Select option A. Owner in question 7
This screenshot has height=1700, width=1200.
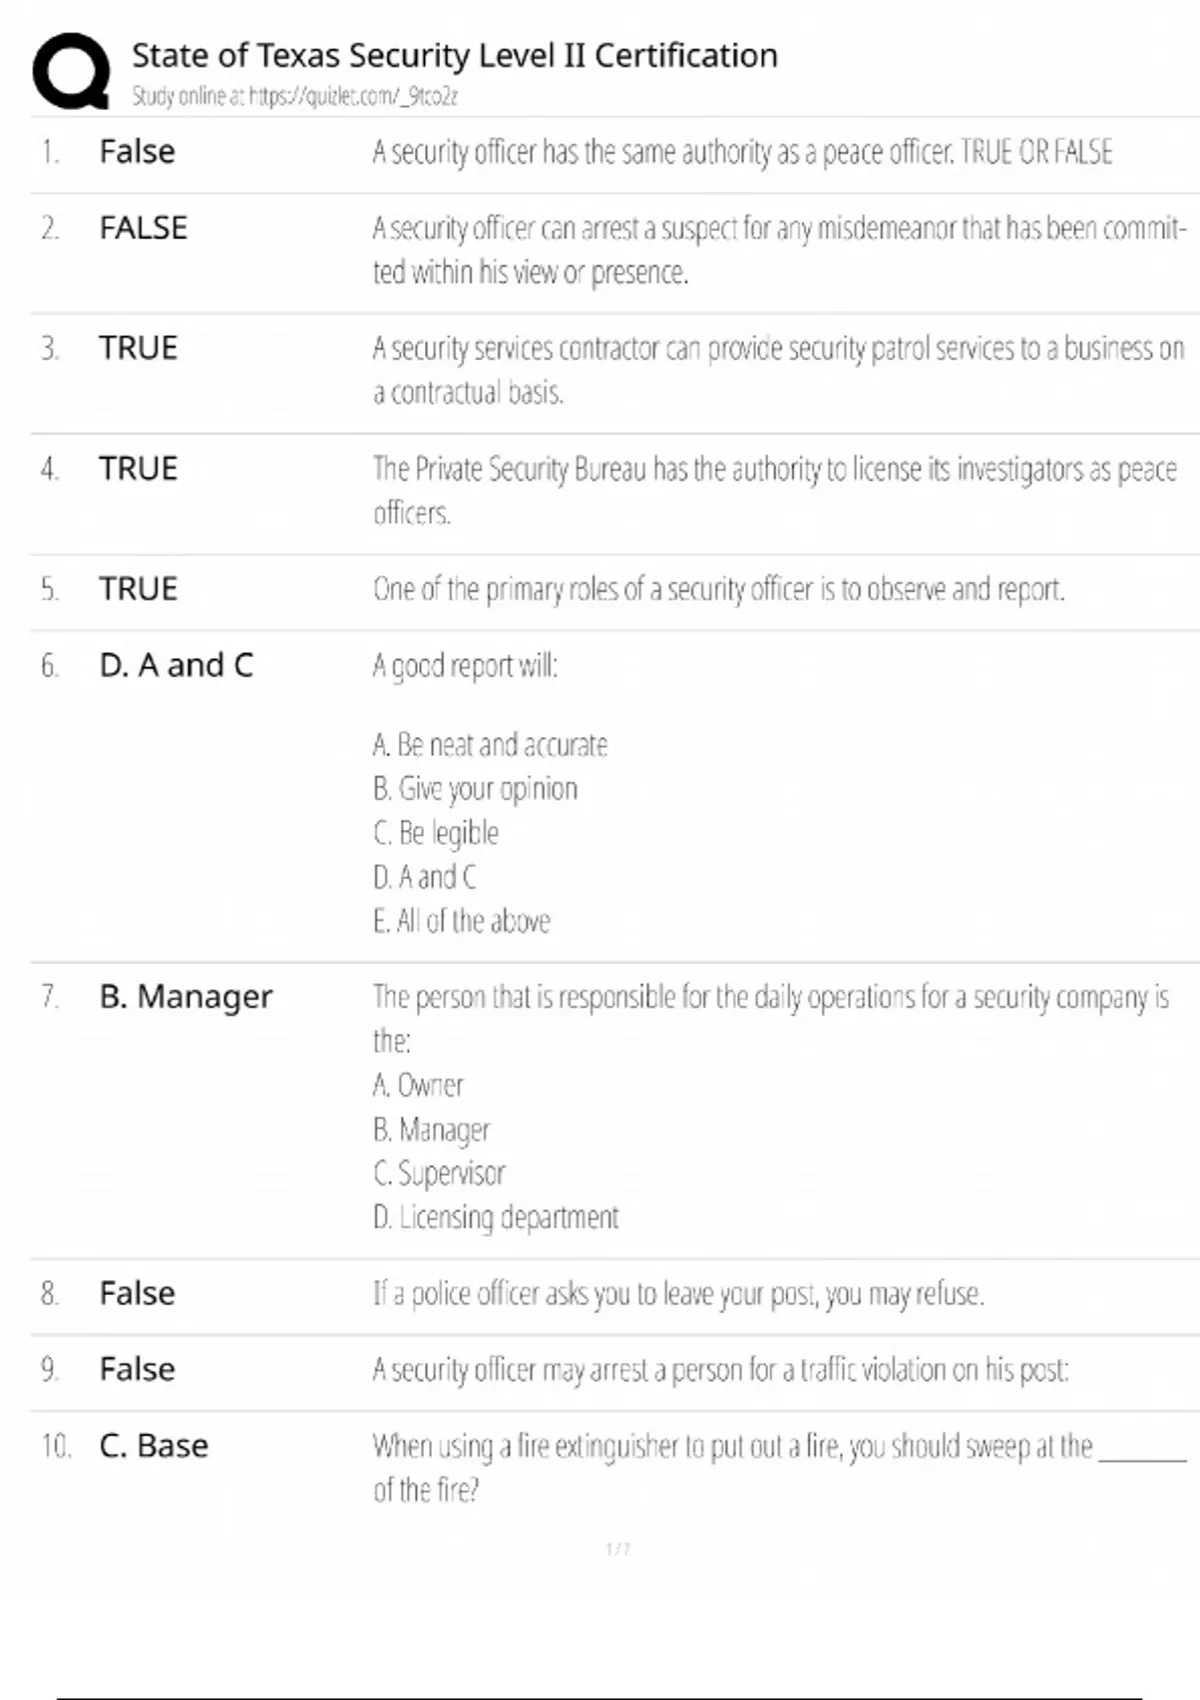click(418, 1085)
